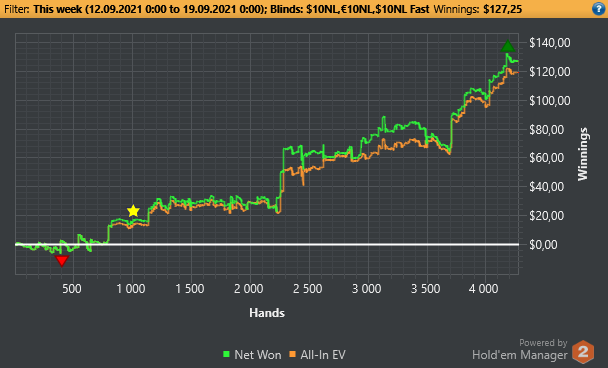
Task: Click the $120,00 y-axis label
Action: pyautogui.click(x=550, y=72)
